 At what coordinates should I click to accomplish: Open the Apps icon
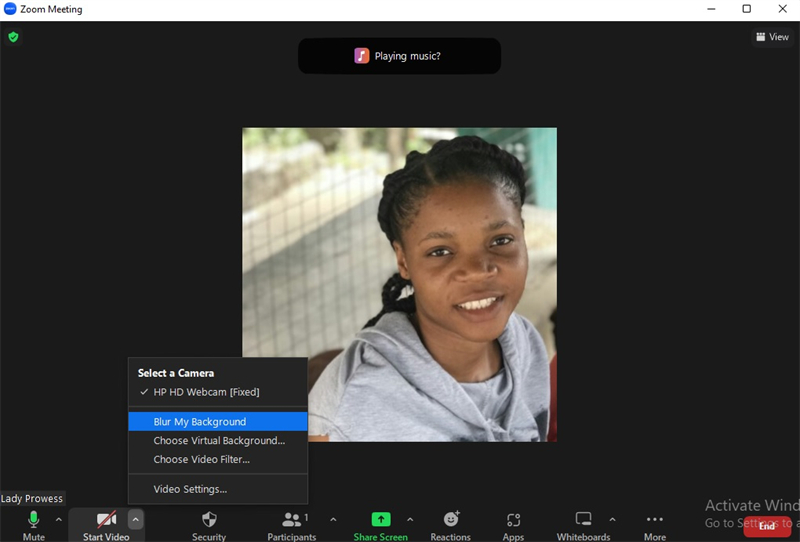[513, 520]
